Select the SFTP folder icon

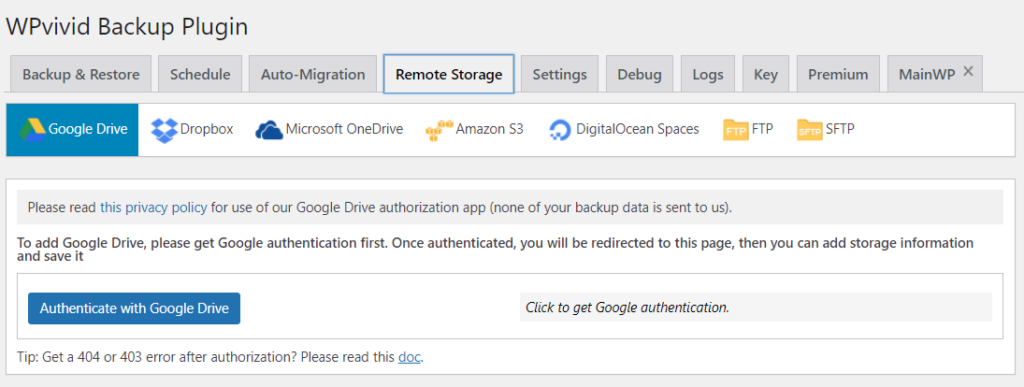tap(810, 129)
